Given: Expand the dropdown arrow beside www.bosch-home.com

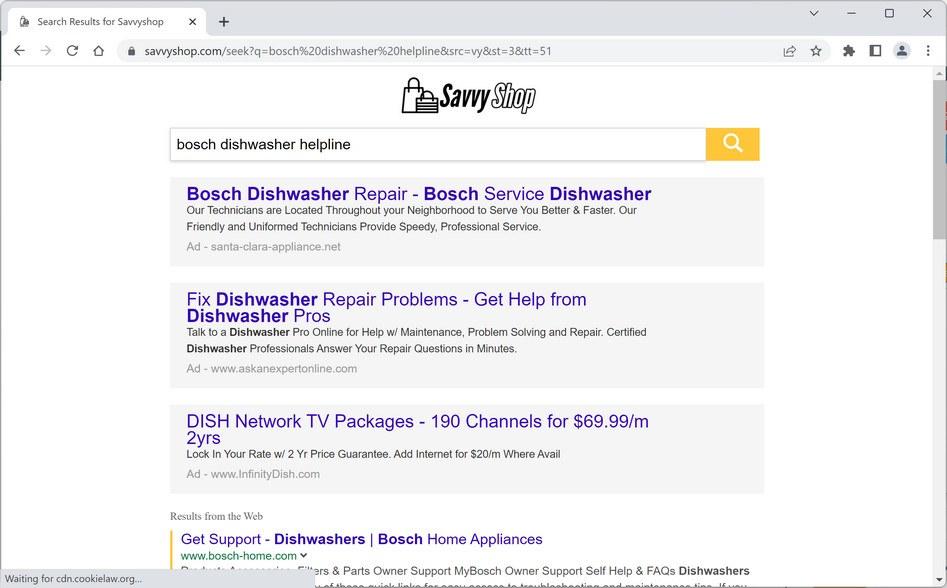Looking at the screenshot, I should [304, 555].
